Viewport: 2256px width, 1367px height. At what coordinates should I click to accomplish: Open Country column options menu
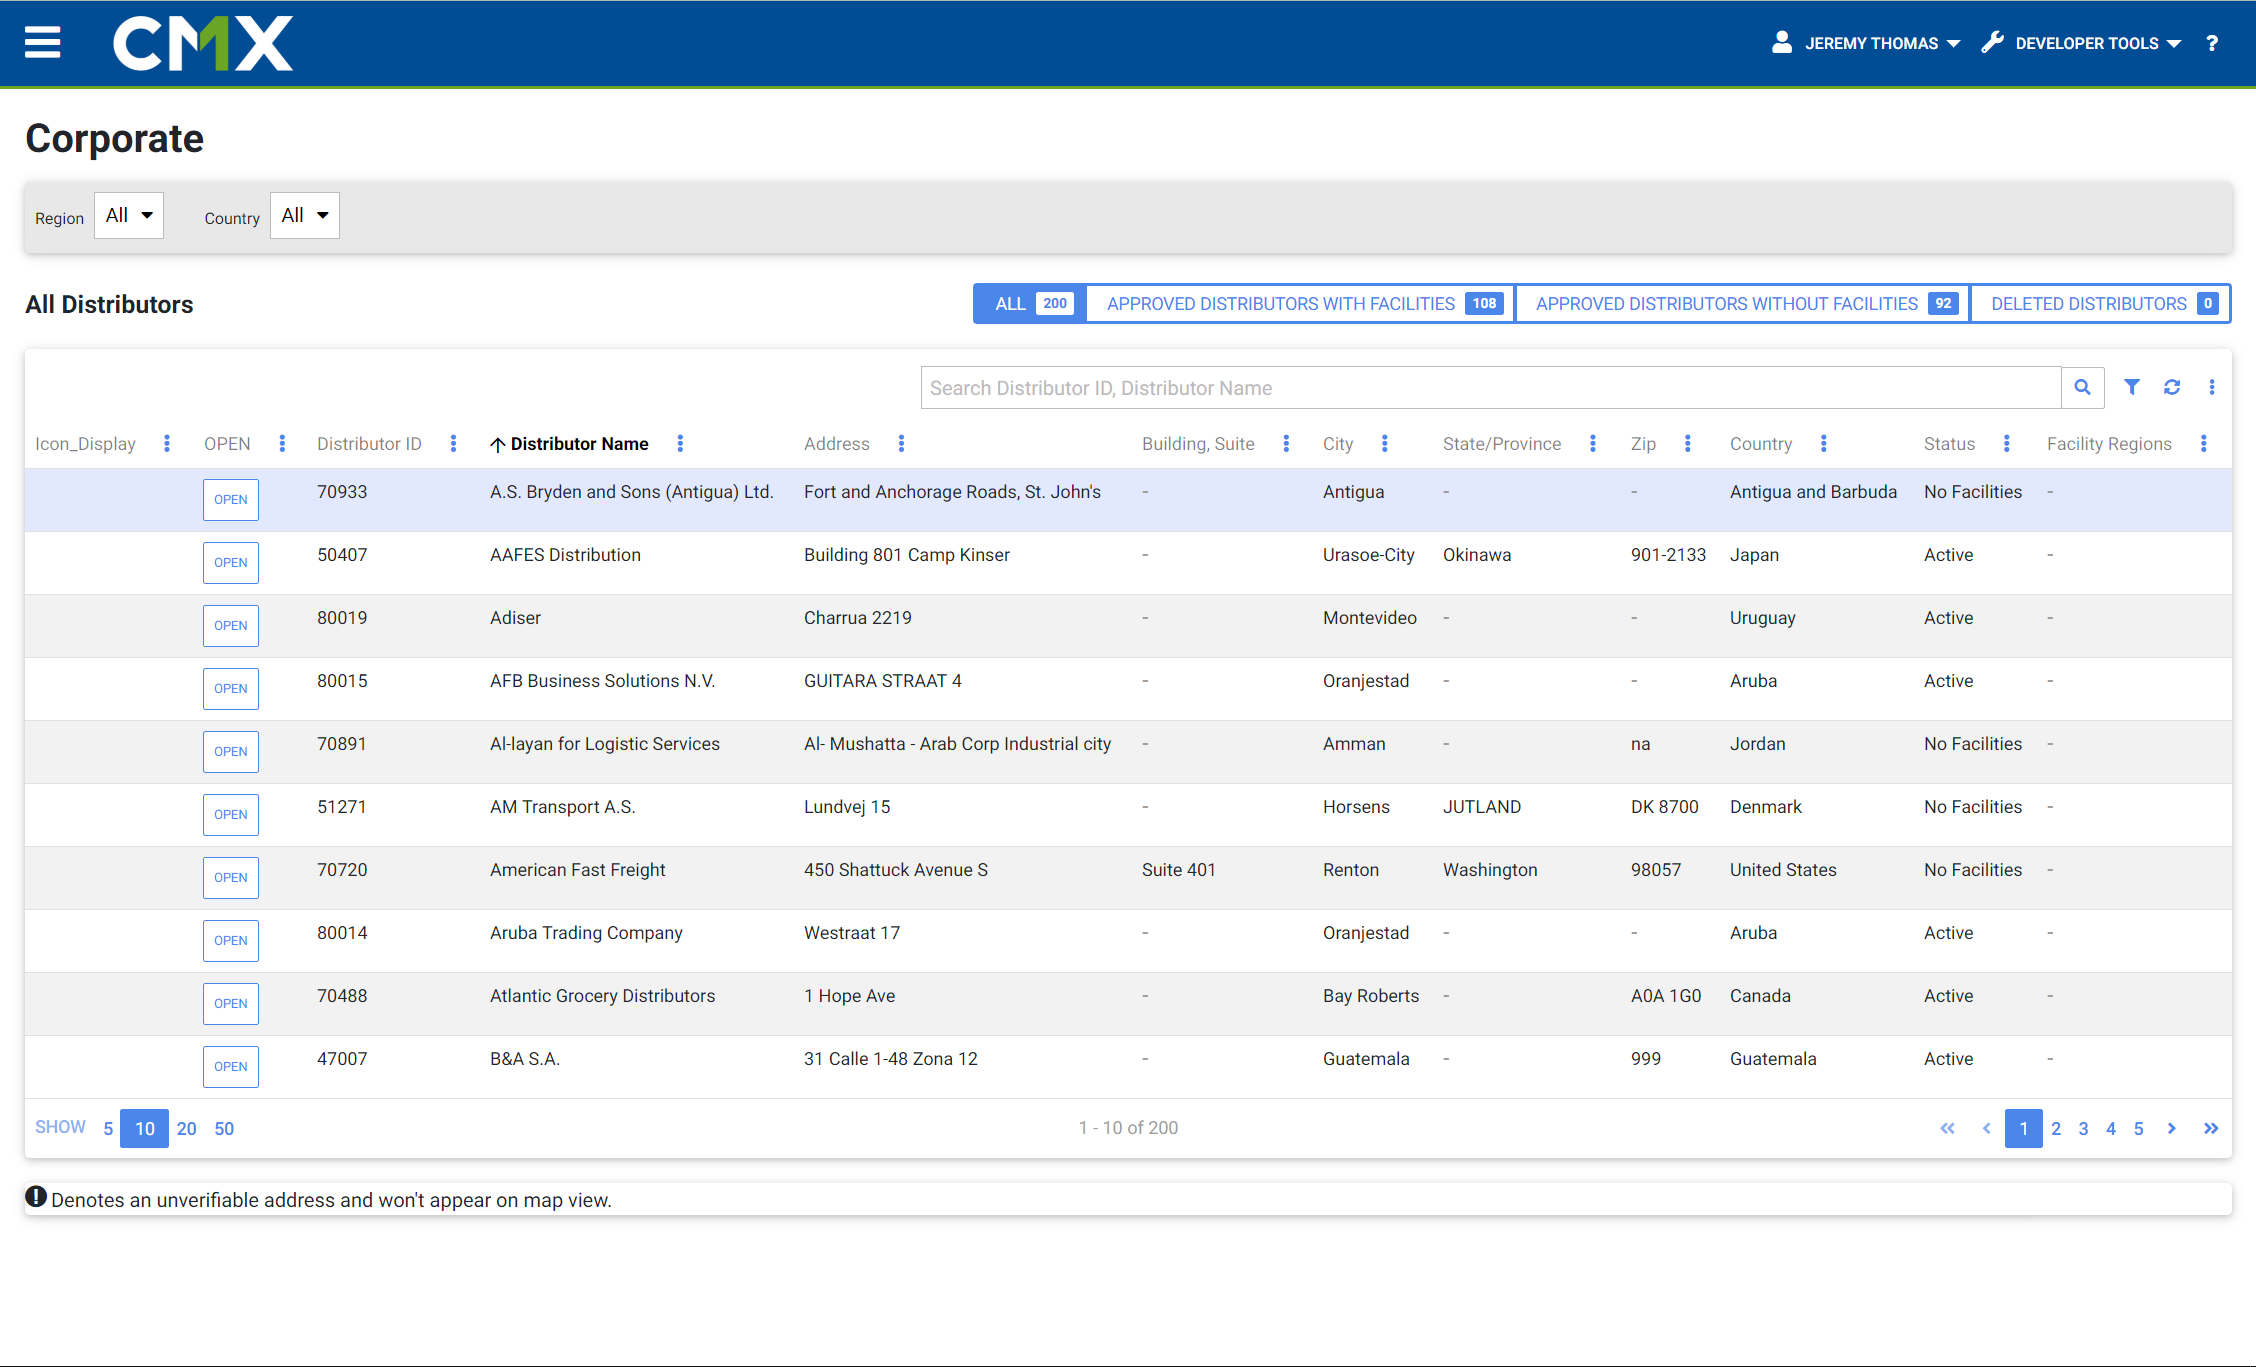tap(1824, 444)
